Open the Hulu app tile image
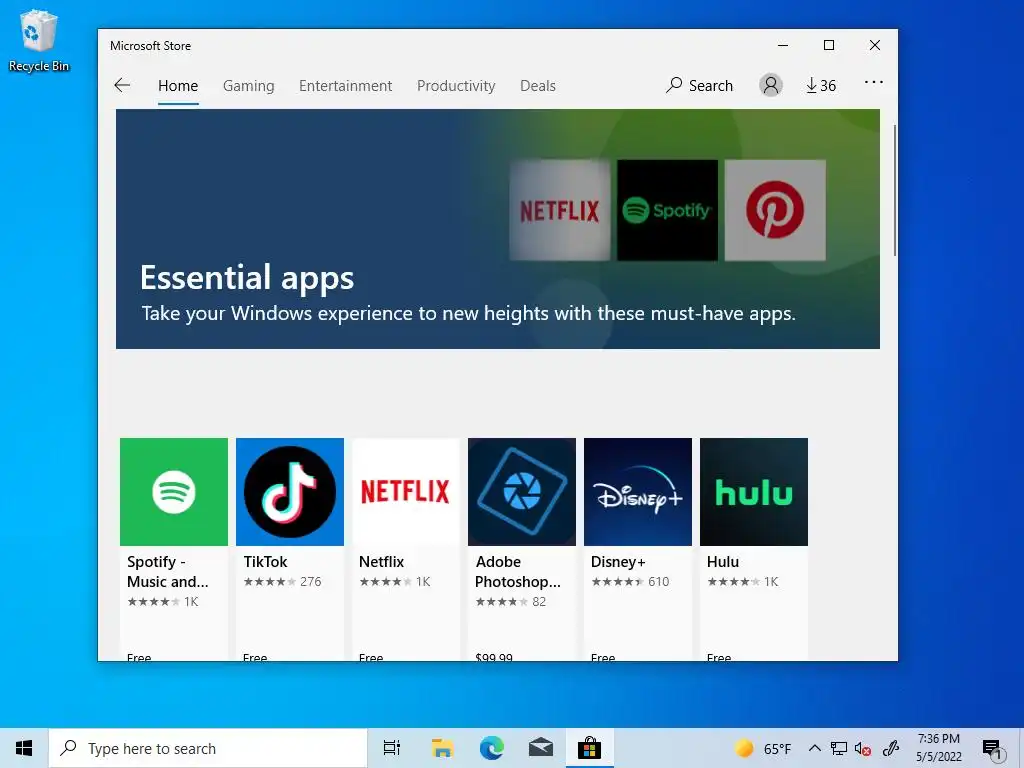The width and height of the screenshot is (1024, 768). 754,492
